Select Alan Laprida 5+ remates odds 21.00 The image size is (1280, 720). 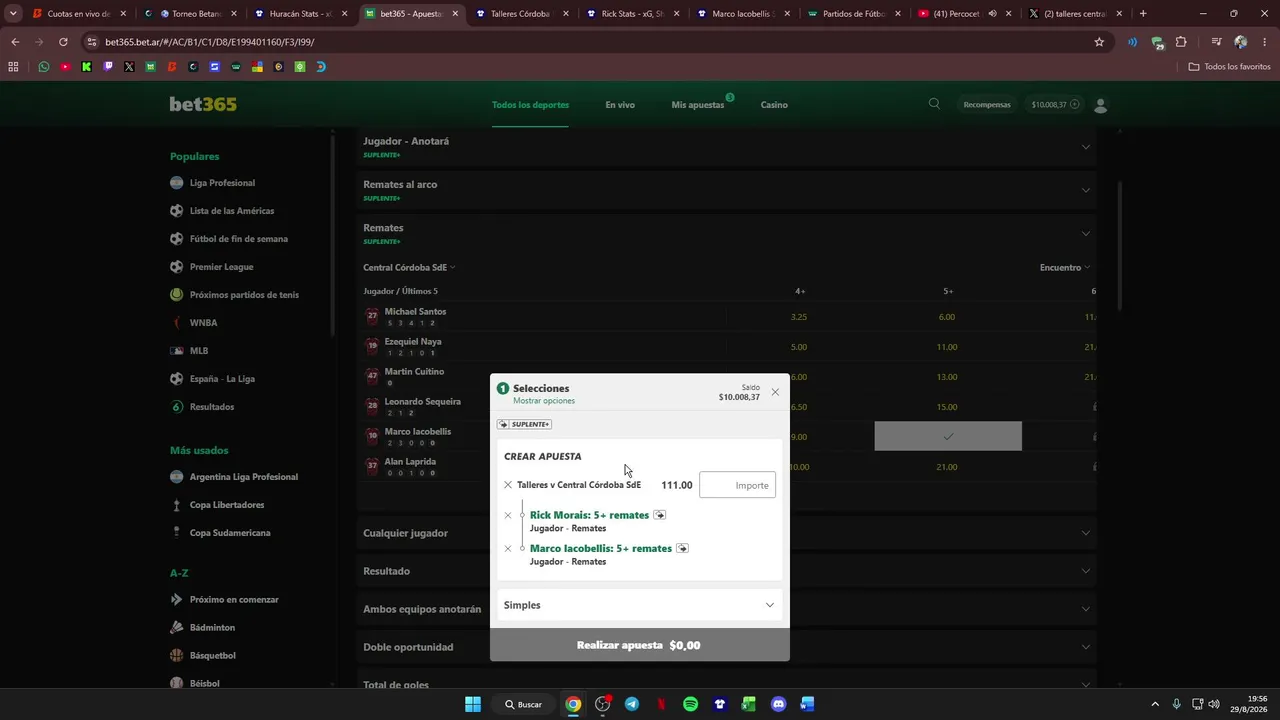(x=947, y=467)
